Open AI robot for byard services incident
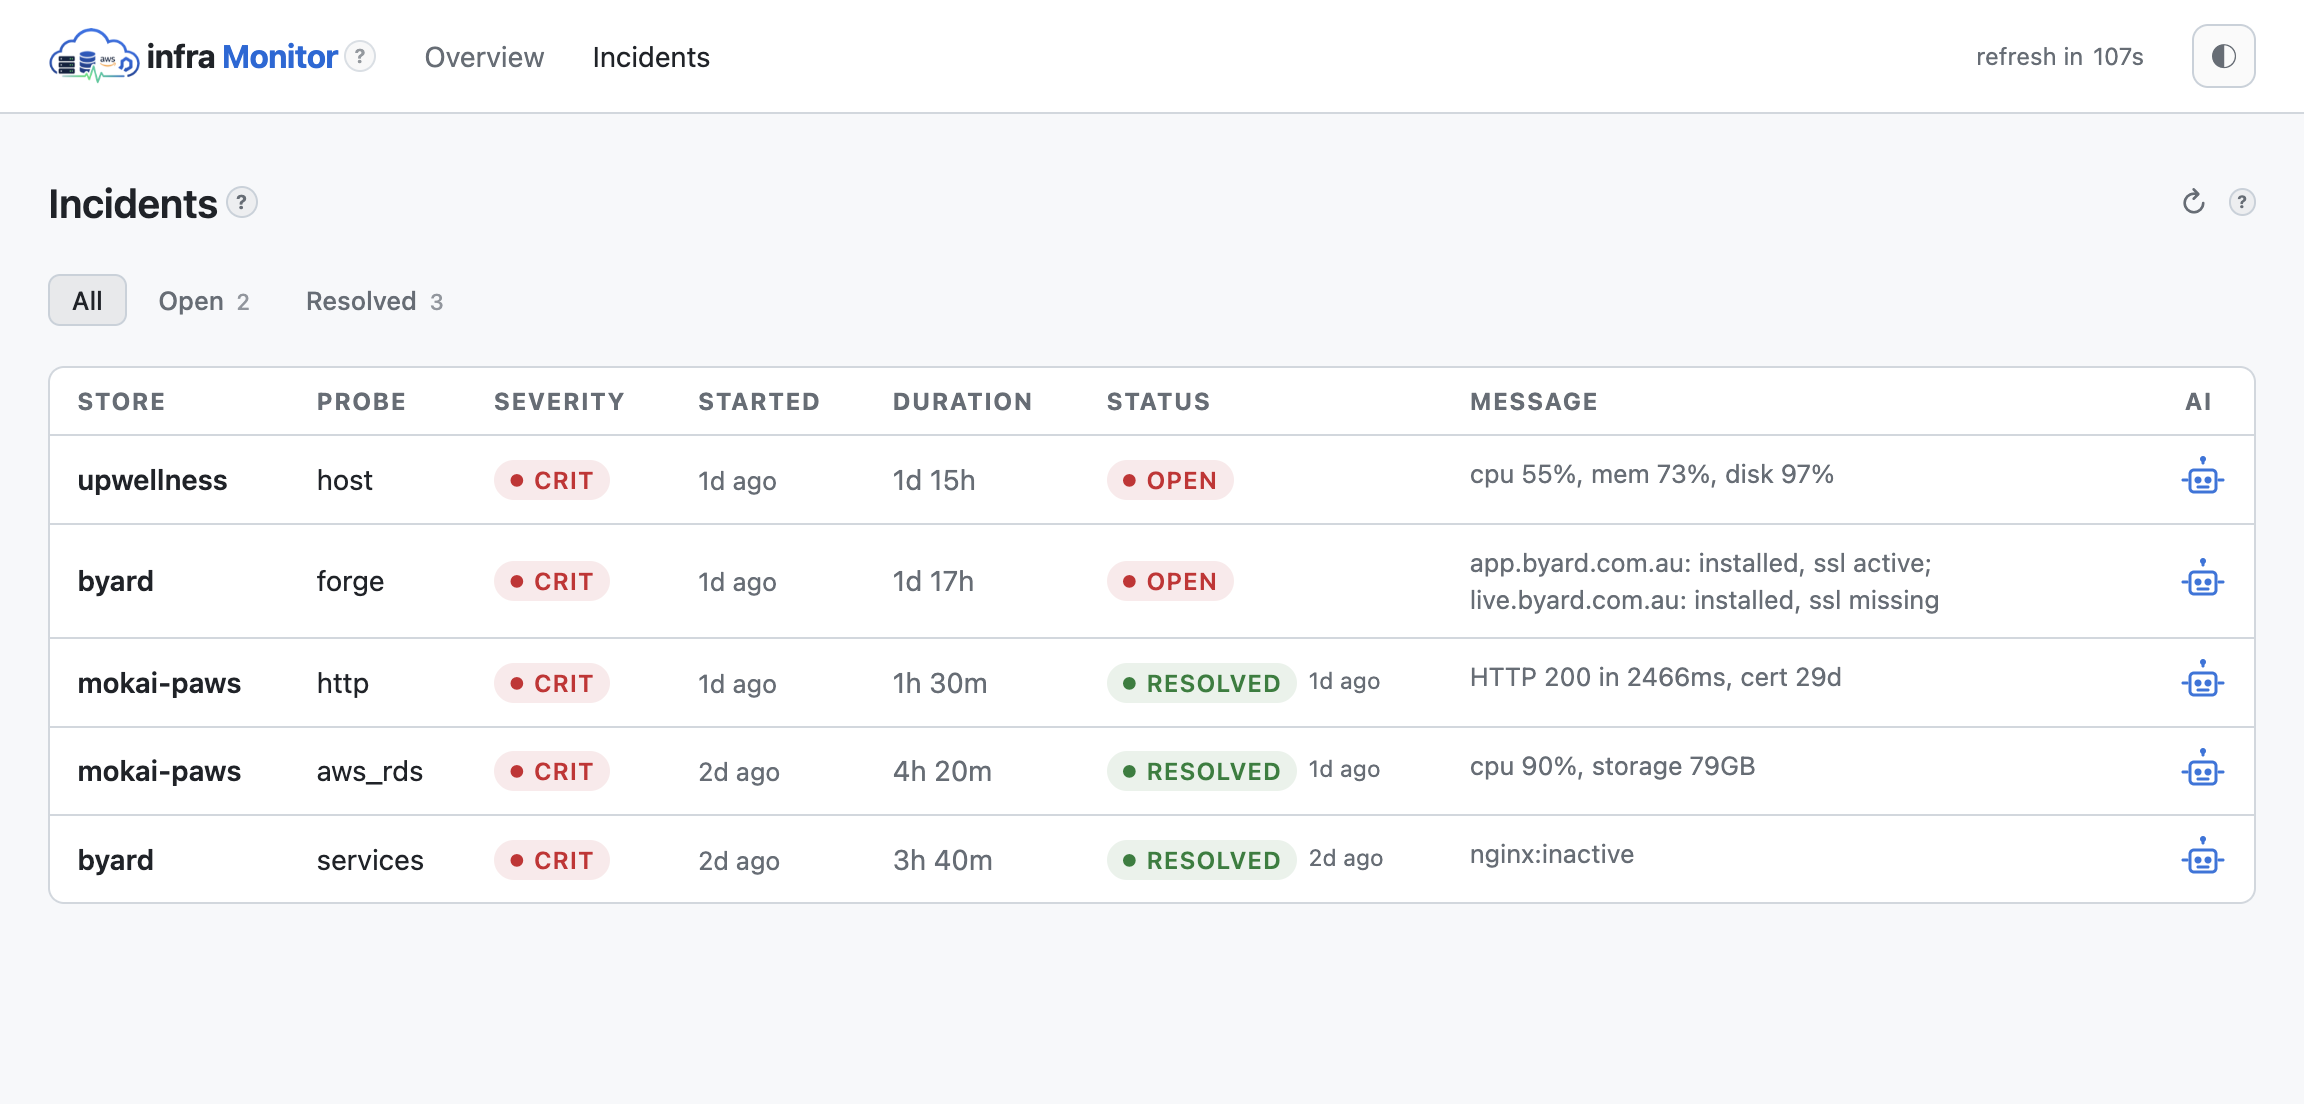The image size is (2304, 1104). (2202, 858)
